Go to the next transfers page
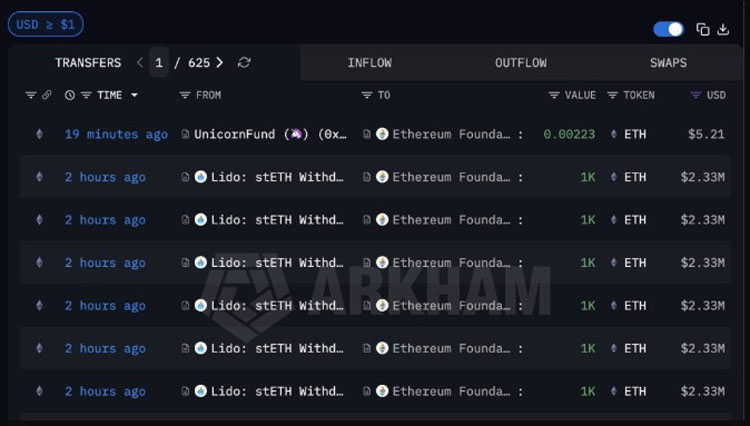 [220, 63]
